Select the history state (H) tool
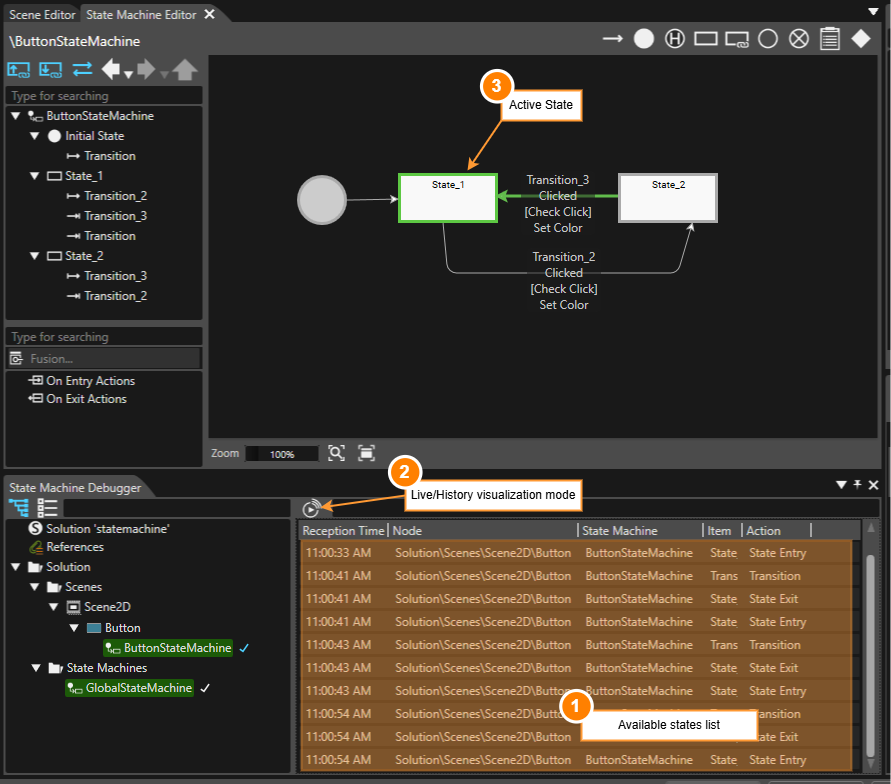Image resolution: width=891 pixels, height=784 pixels. coord(675,39)
